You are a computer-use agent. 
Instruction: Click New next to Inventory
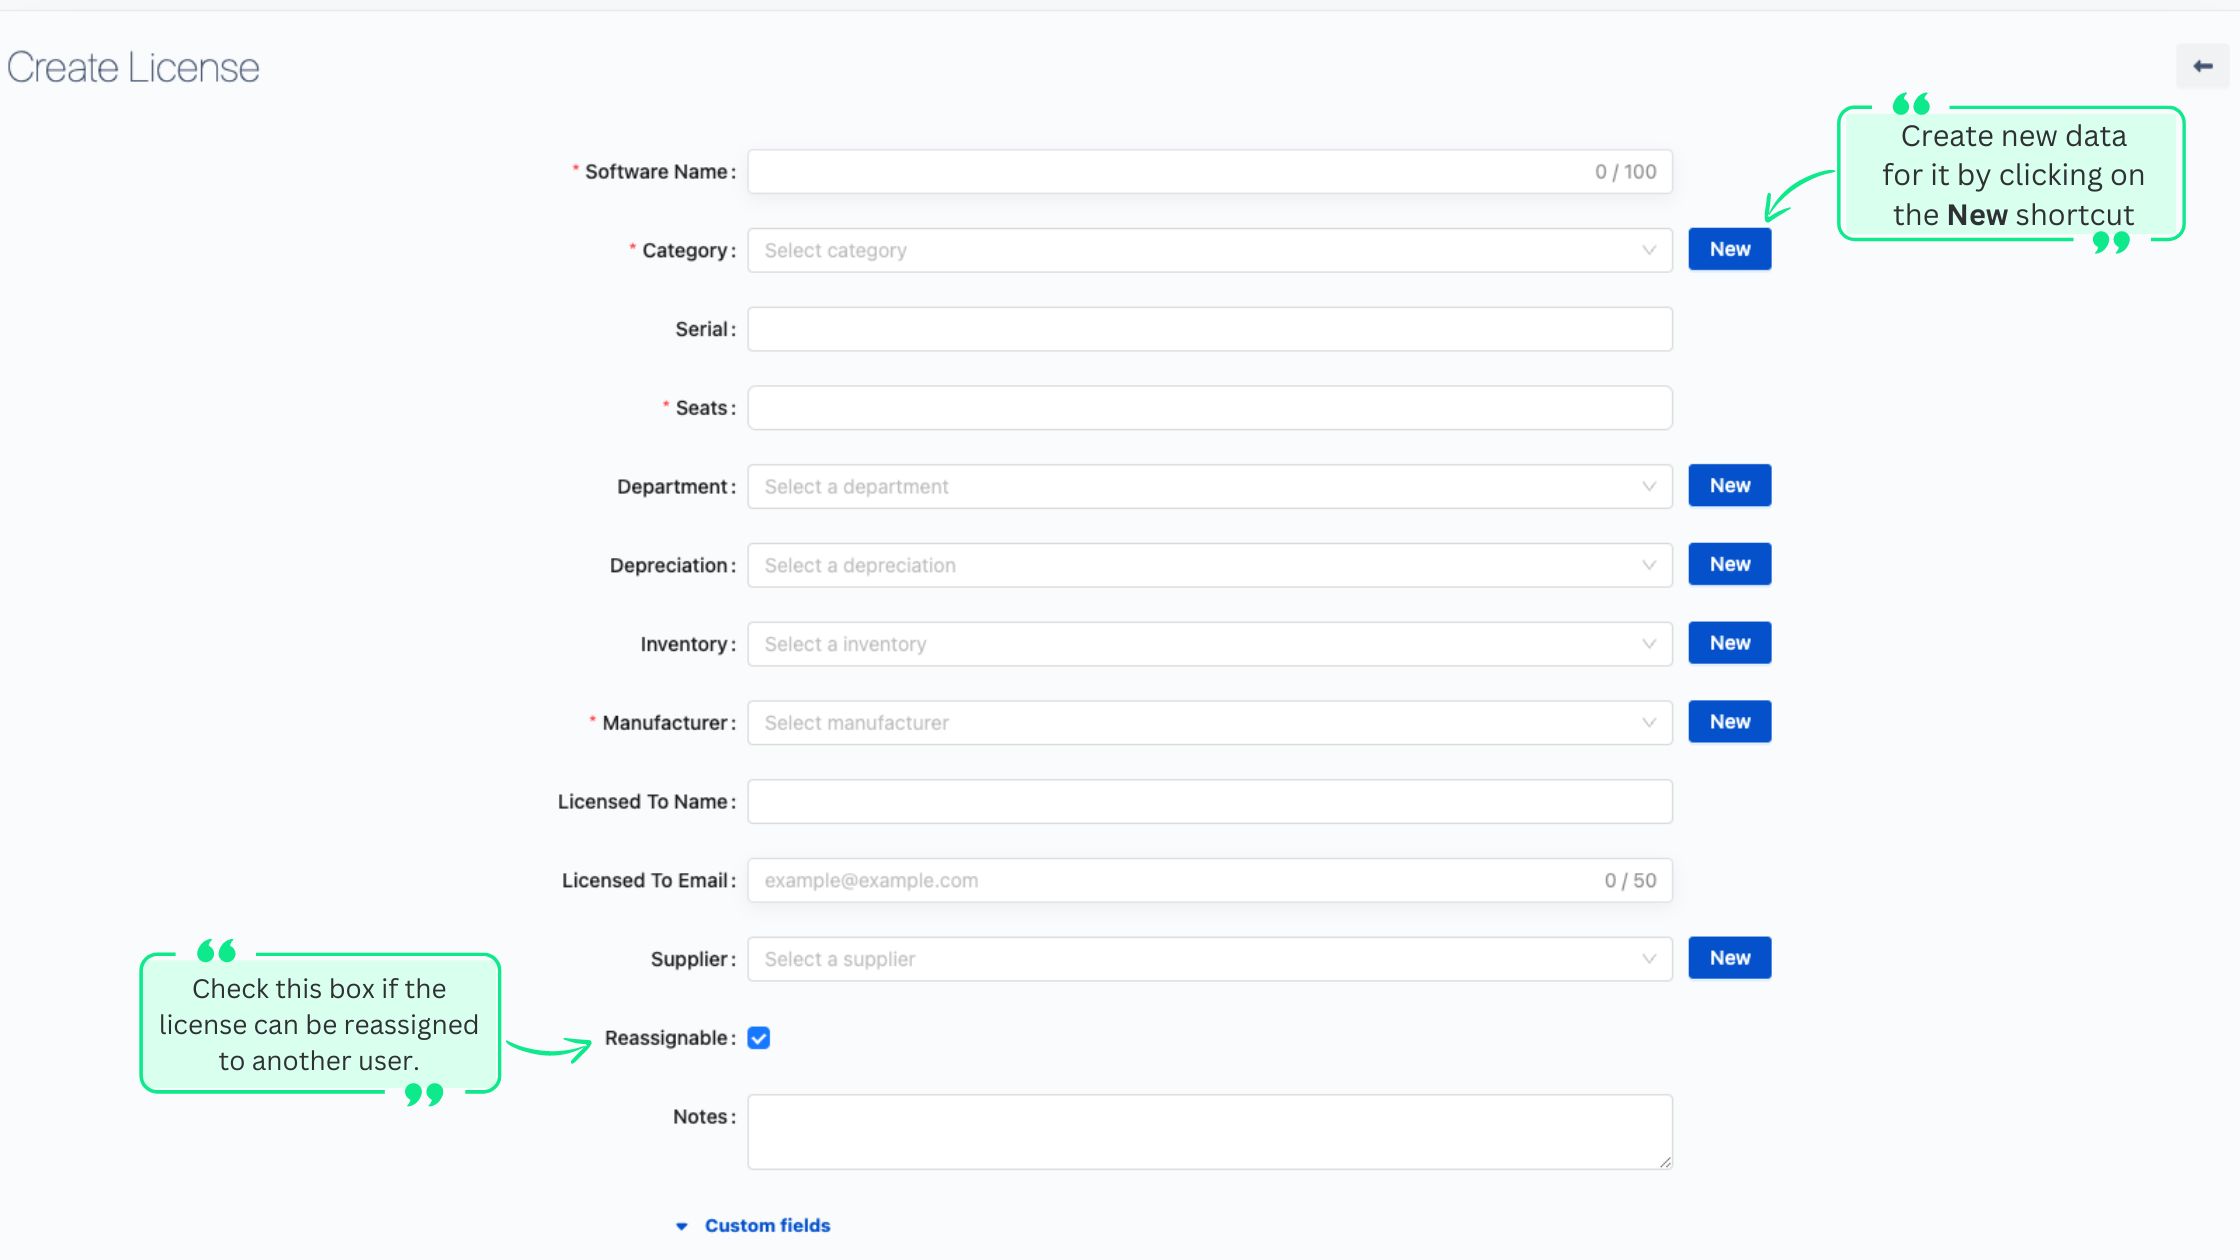pyautogui.click(x=1729, y=642)
